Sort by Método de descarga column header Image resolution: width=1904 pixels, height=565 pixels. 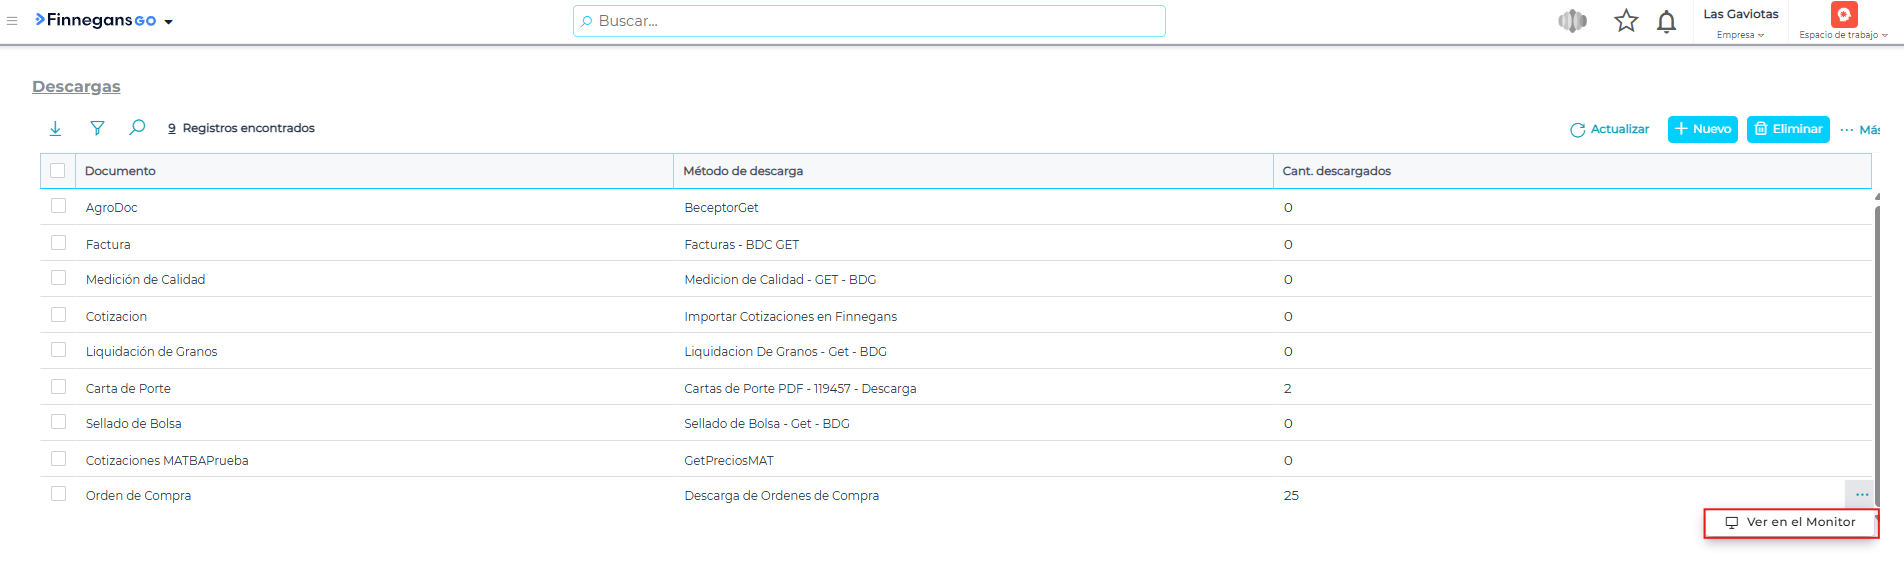743,171
